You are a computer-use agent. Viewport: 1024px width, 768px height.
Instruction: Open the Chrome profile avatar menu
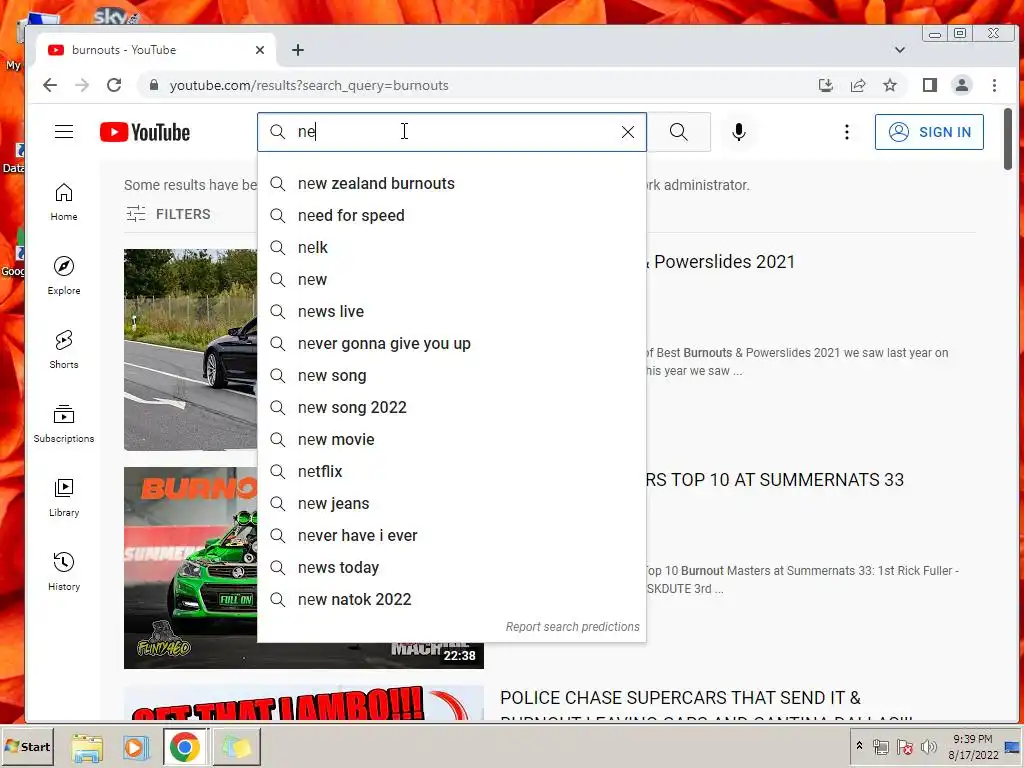click(x=962, y=85)
